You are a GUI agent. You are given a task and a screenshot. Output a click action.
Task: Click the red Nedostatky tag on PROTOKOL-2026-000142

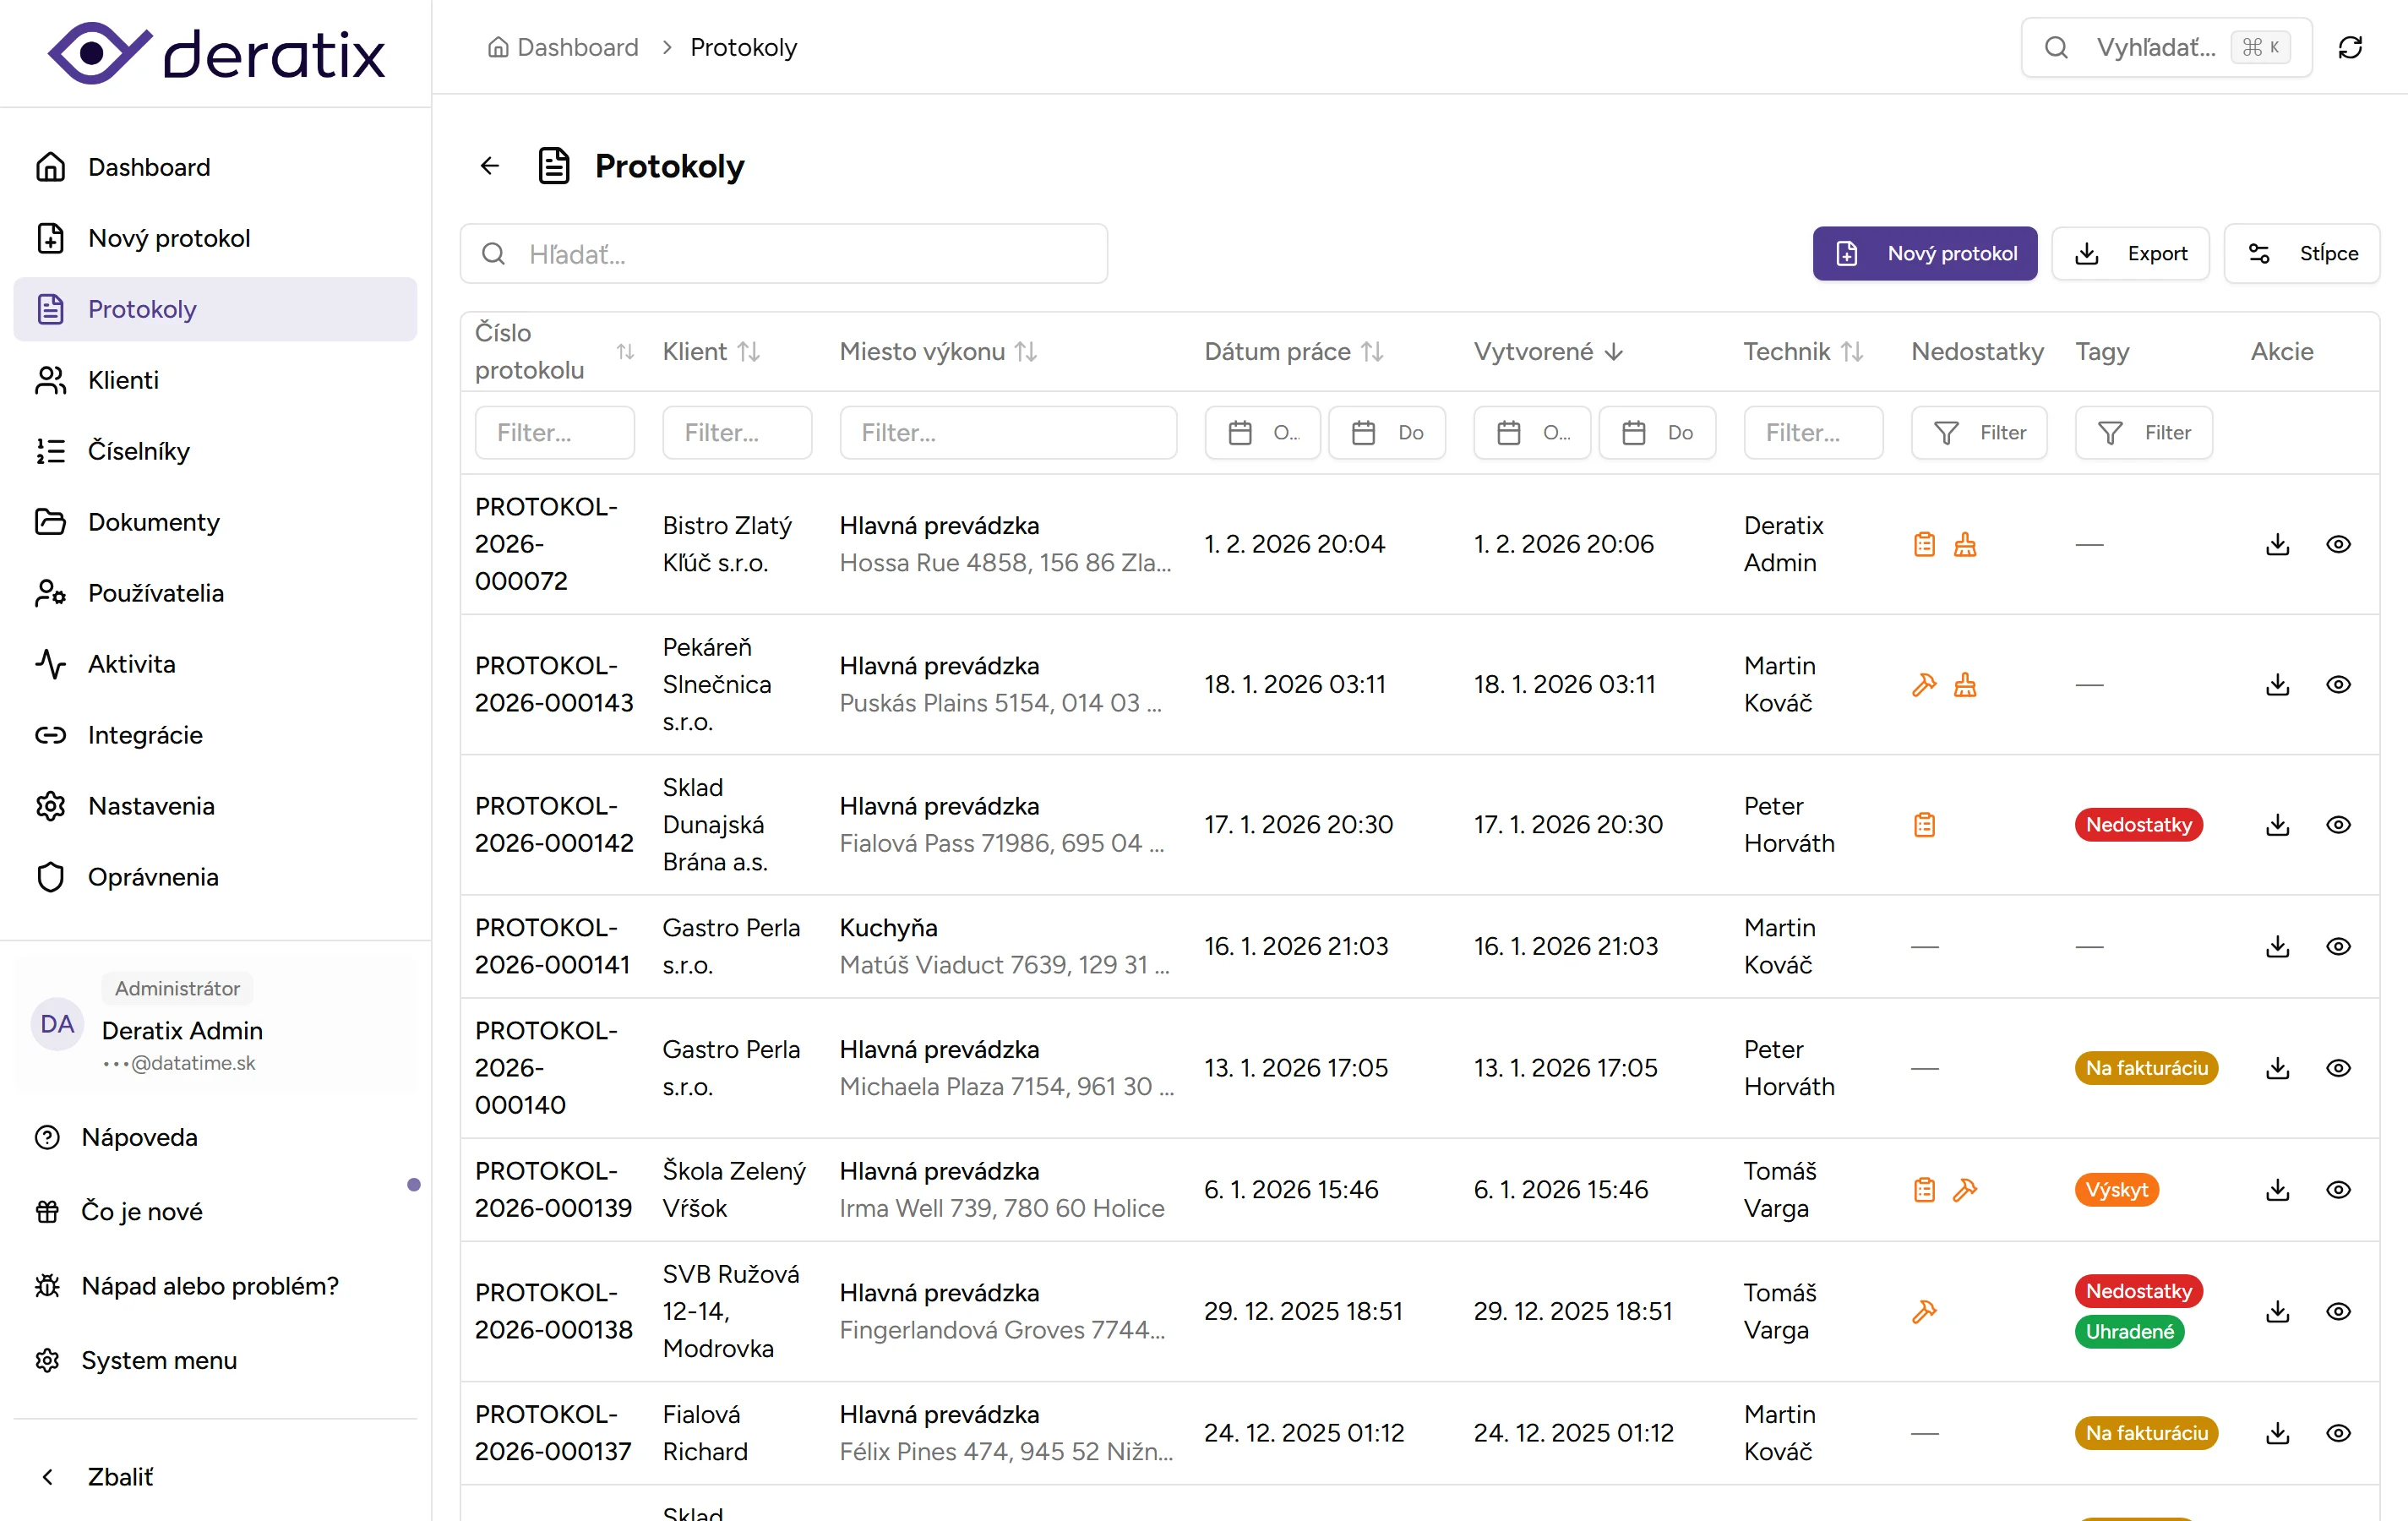2138,825
